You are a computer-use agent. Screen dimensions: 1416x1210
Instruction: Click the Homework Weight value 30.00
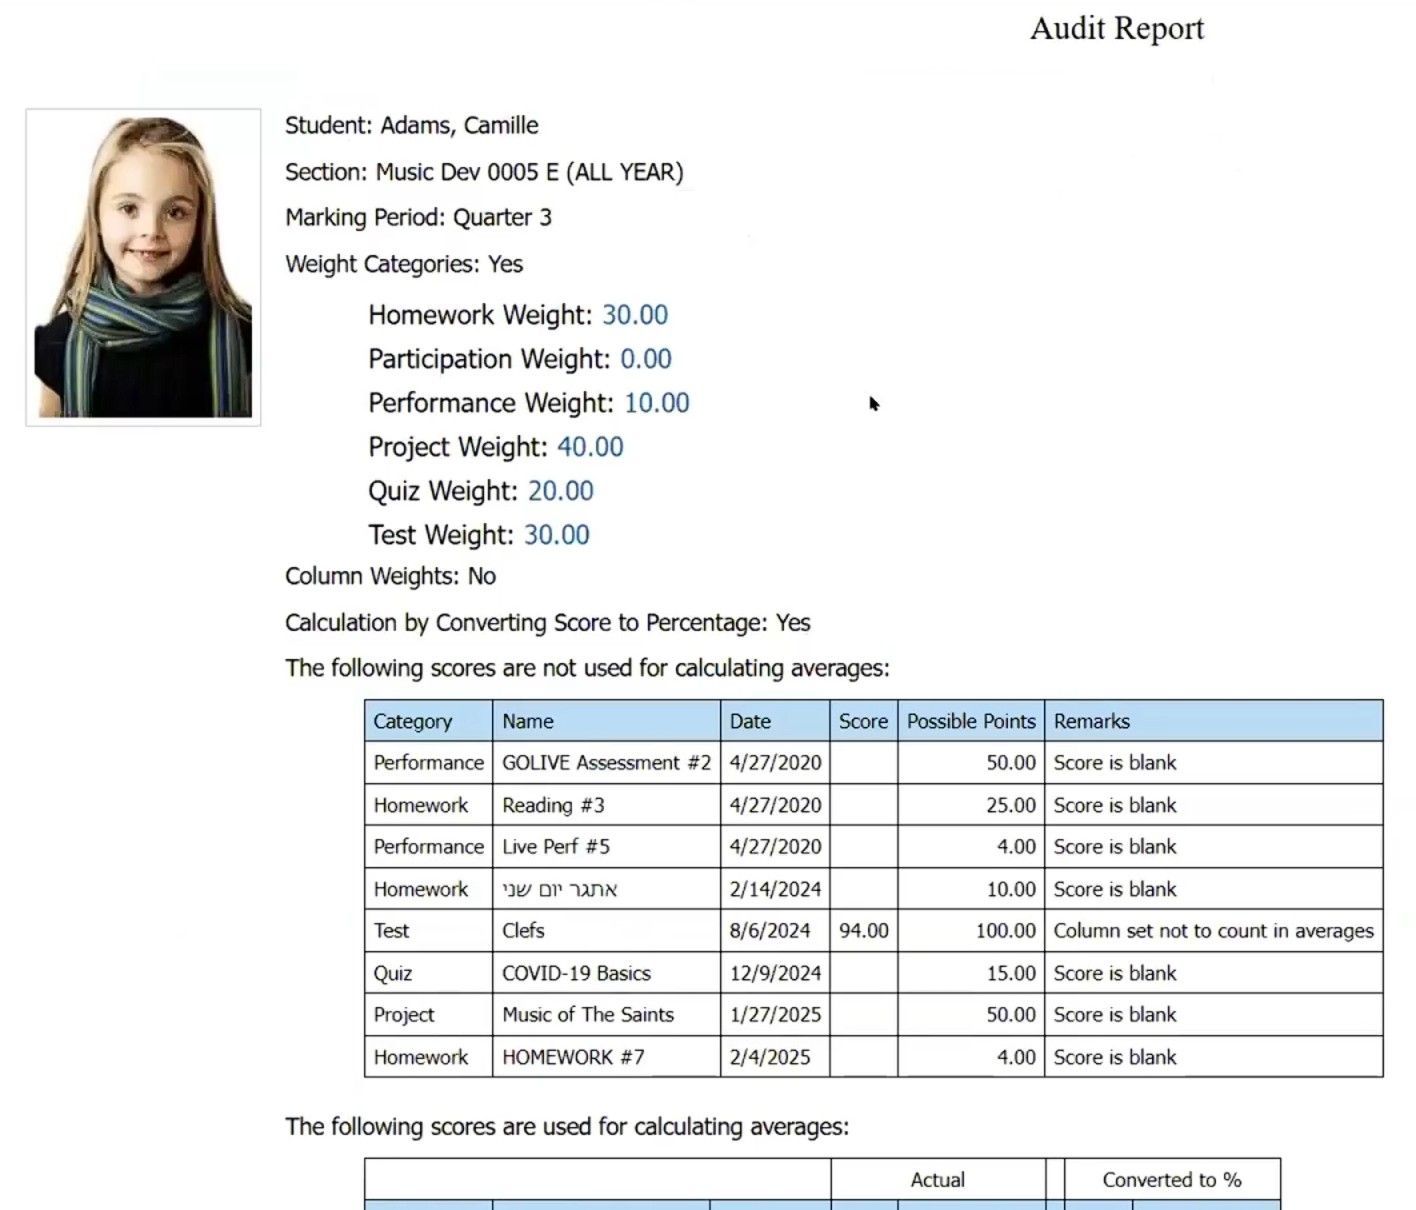635,314
